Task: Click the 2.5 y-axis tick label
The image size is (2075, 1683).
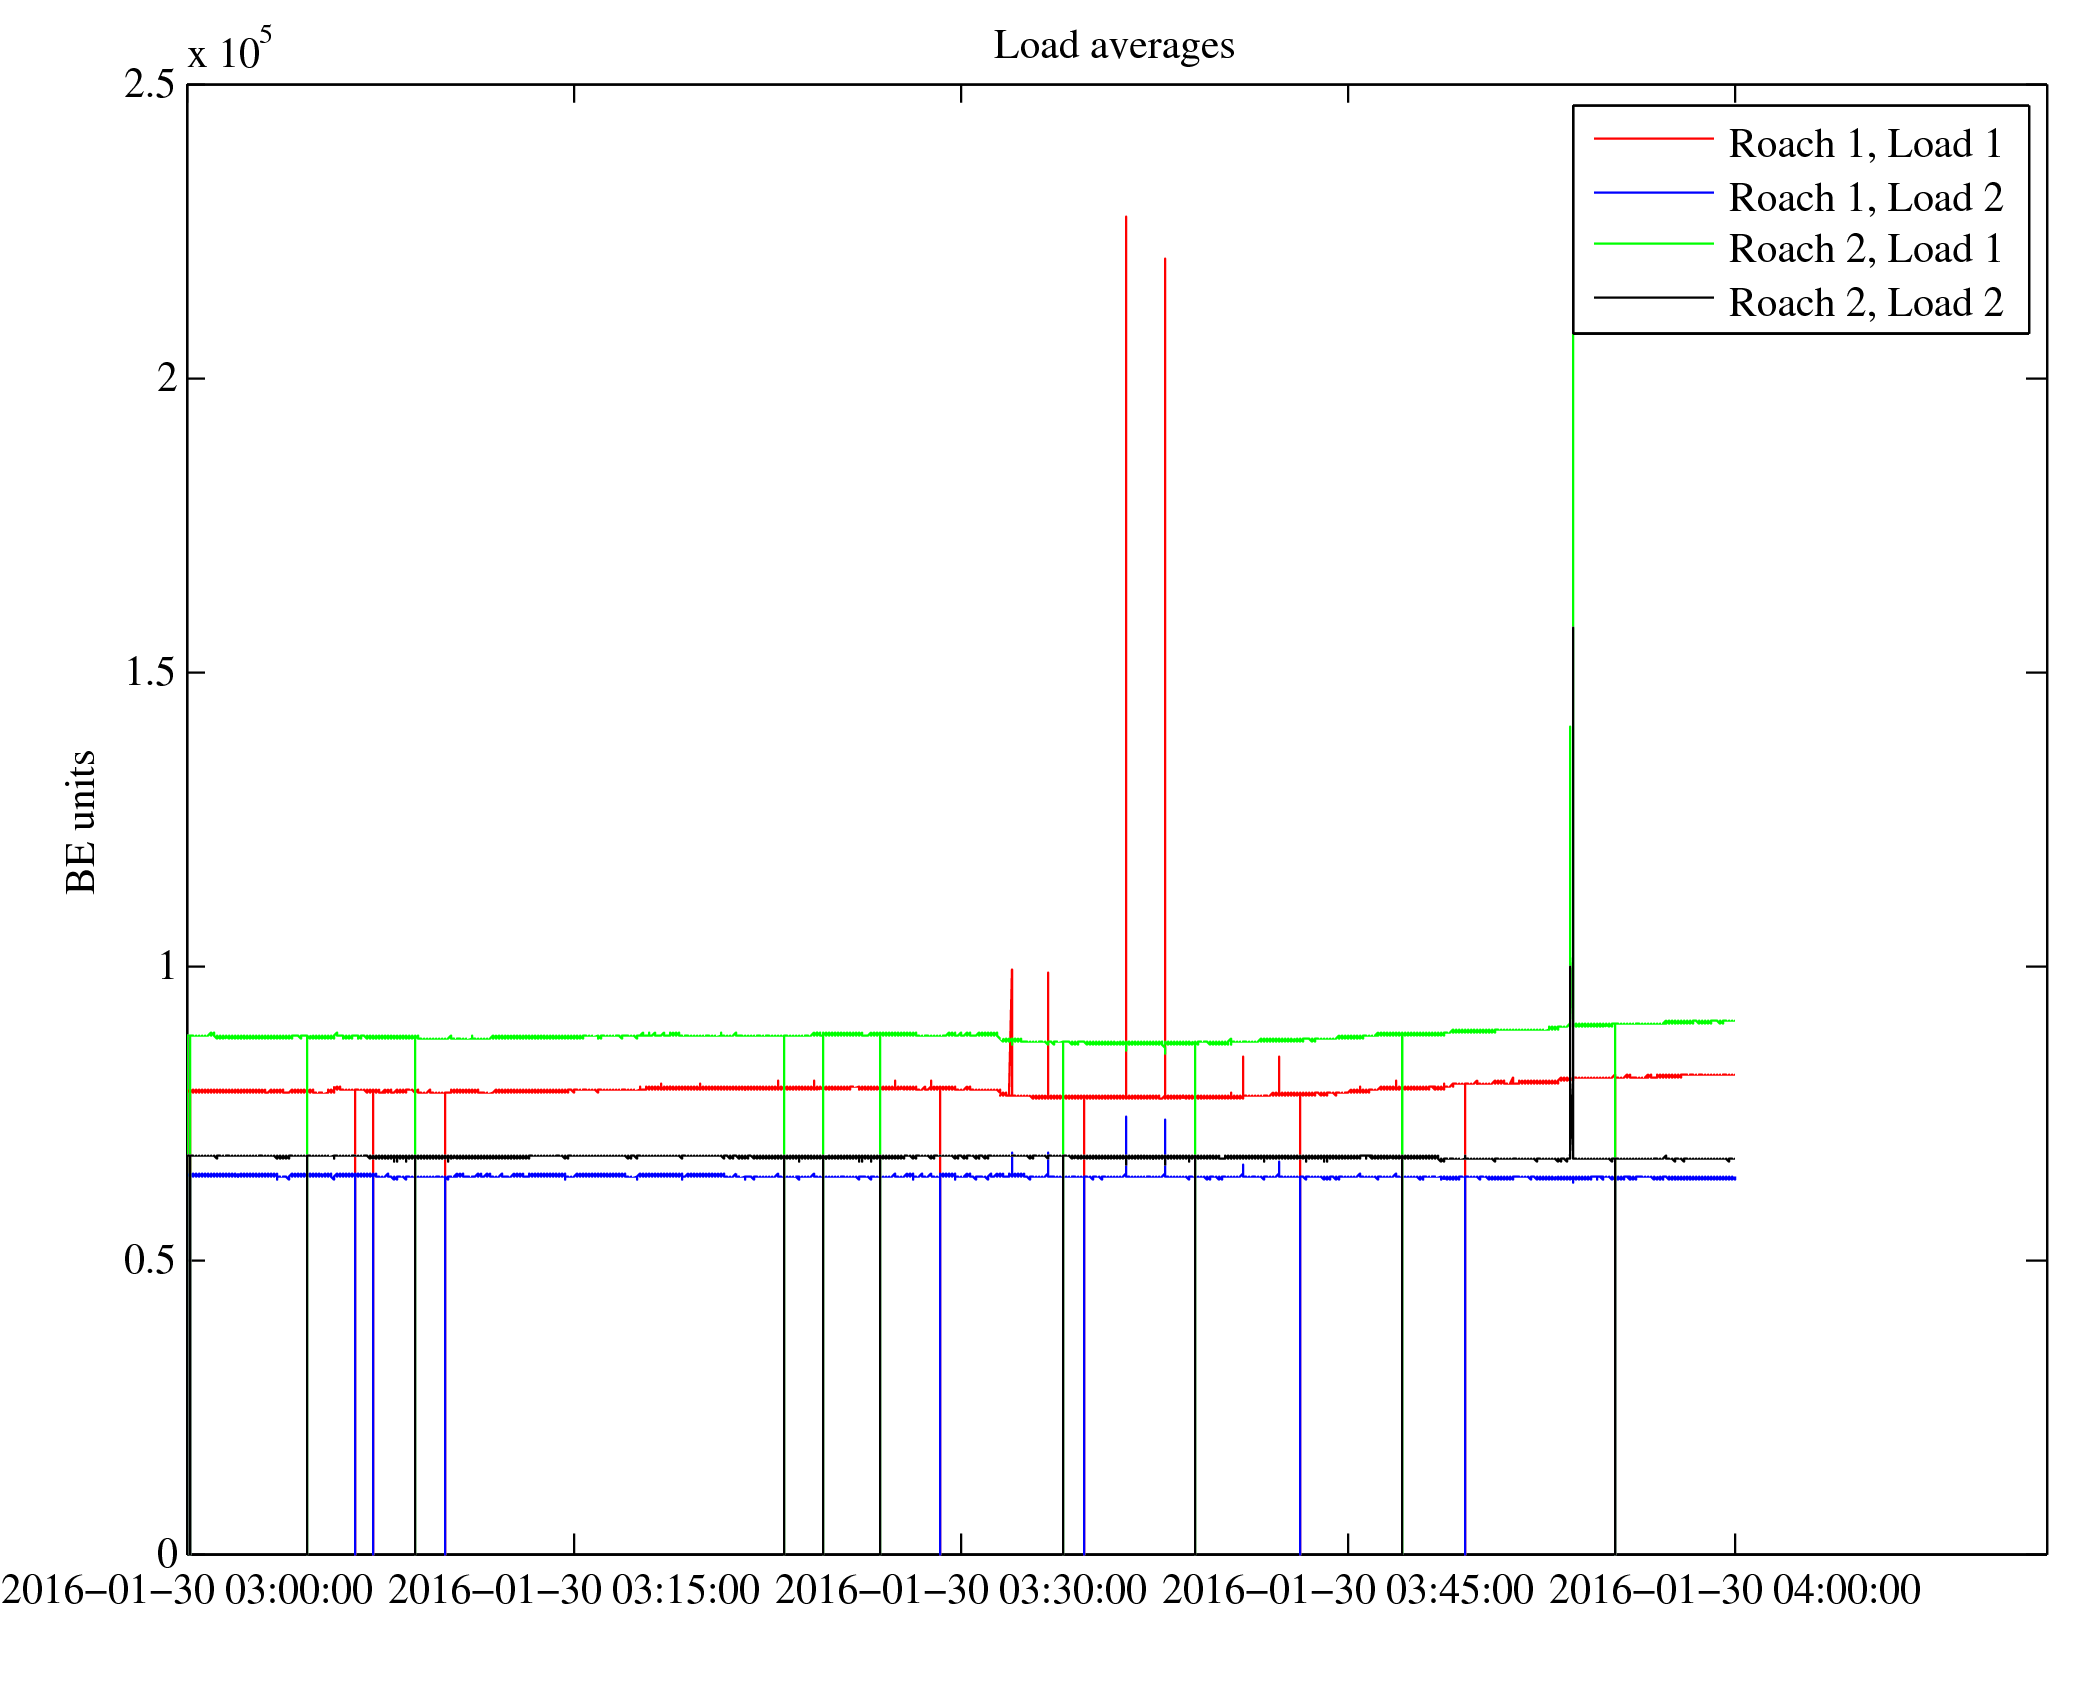Action: [x=149, y=85]
